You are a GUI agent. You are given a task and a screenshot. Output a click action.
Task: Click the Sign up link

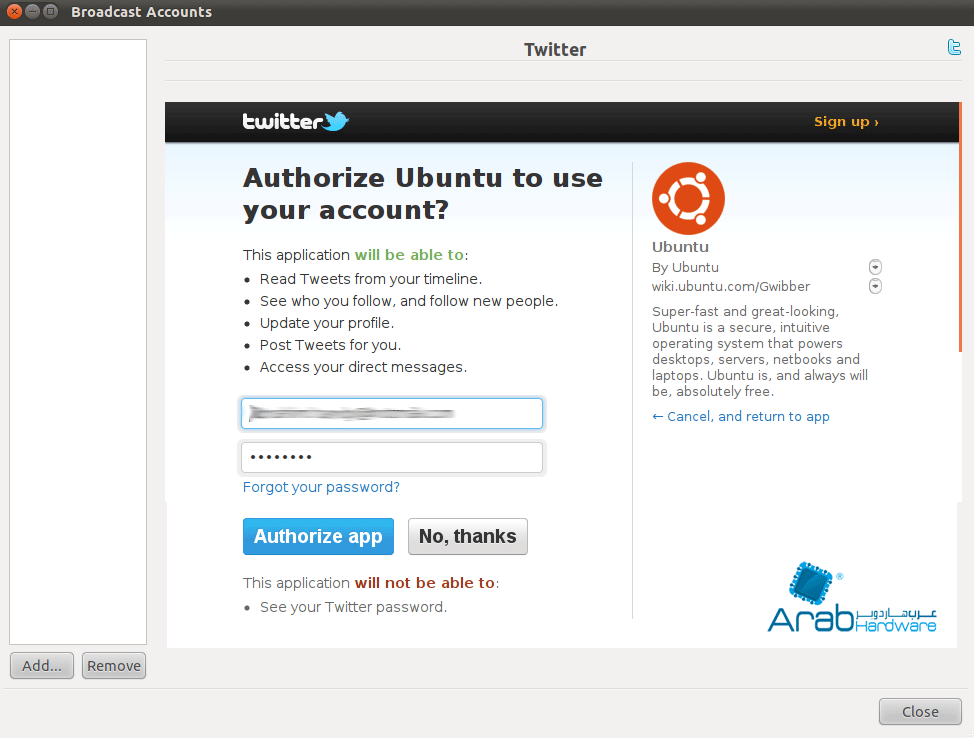point(846,122)
